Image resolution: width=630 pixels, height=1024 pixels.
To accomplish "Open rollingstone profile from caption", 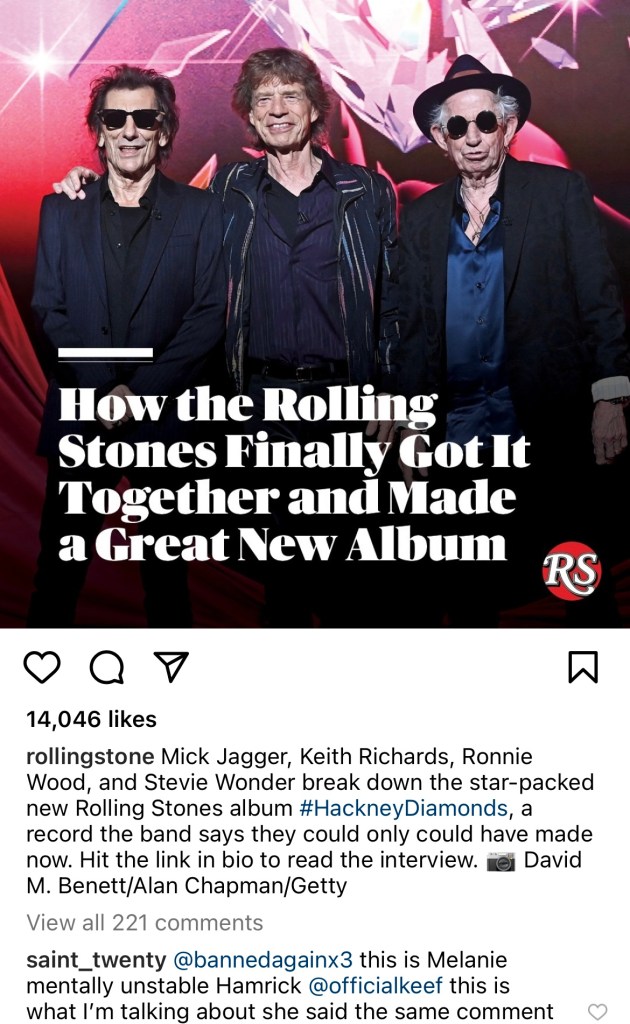I will pyautogui.click(x=90, y=756).
